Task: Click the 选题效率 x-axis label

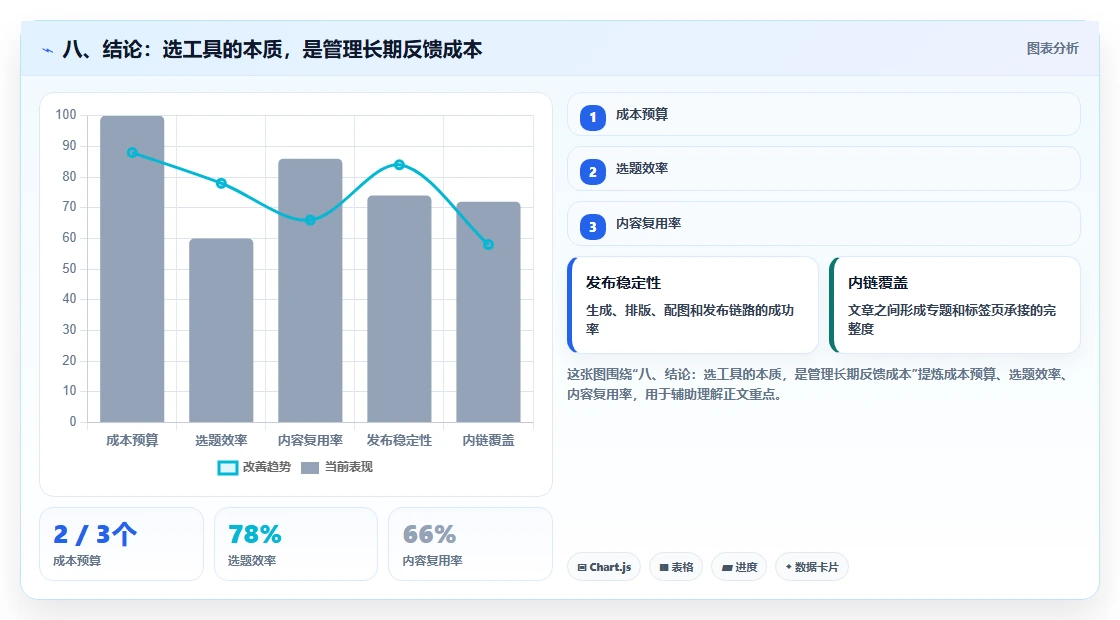Action: click(221, 440)
